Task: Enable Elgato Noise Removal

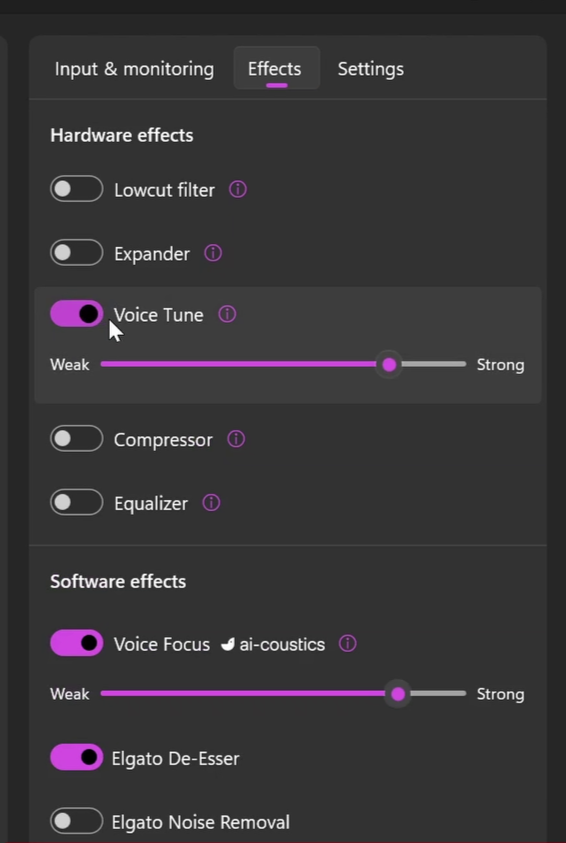Action: click(76, 821)
